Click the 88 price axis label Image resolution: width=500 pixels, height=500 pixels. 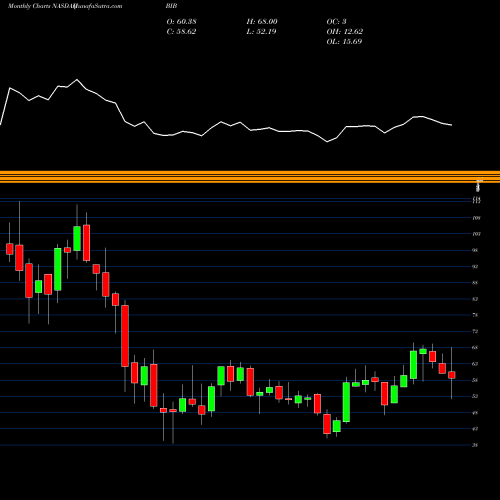coord(475,283)
